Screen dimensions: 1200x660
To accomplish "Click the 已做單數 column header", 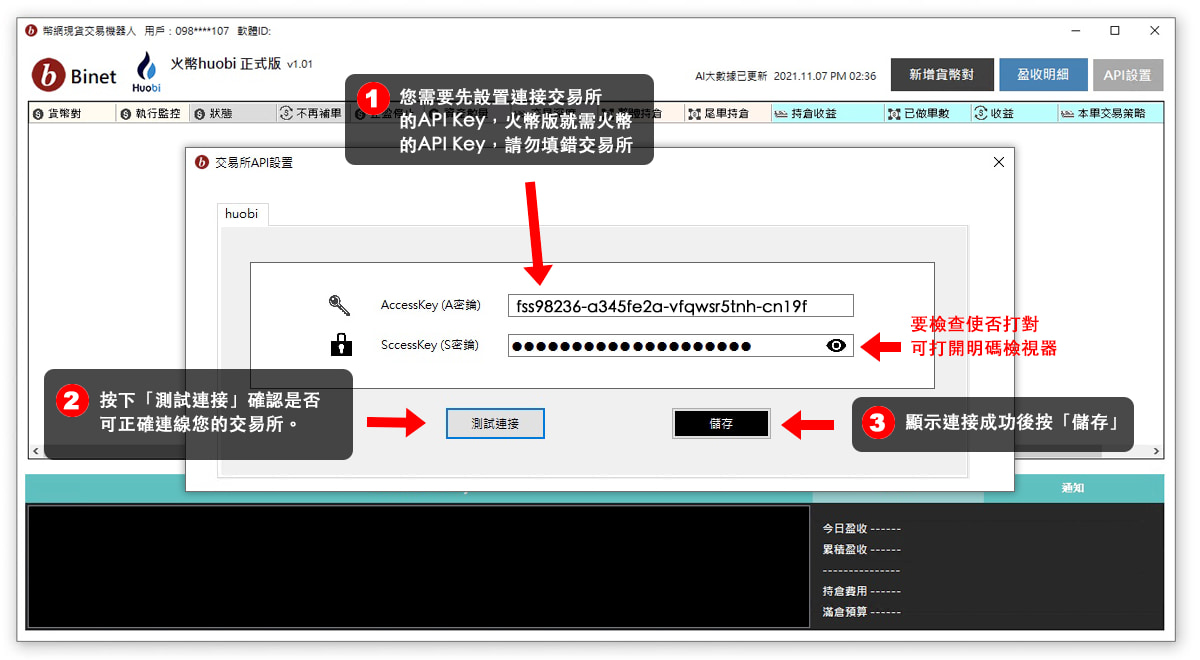I will 926,114.
